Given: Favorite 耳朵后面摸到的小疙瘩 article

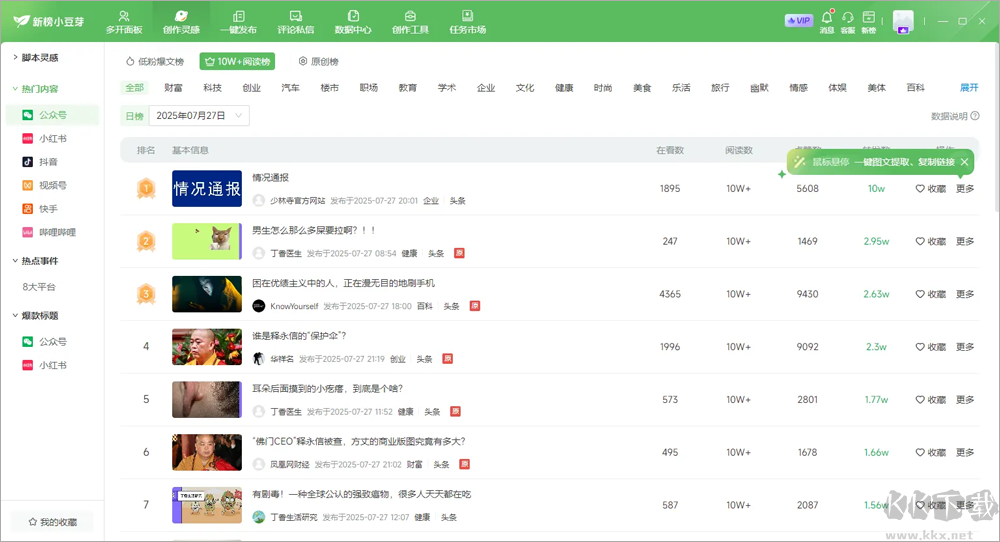Looking at the screenshot, I should click(x=931, y=400).
